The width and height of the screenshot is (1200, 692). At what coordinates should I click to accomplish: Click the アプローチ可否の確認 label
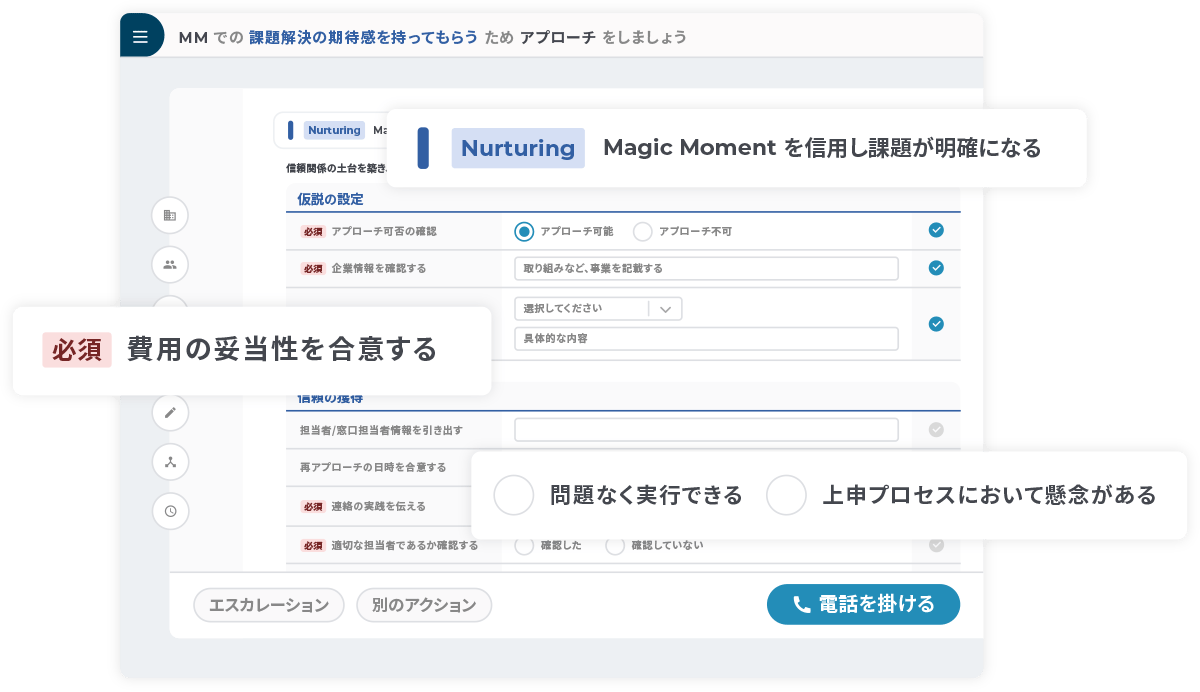[384, 231]
